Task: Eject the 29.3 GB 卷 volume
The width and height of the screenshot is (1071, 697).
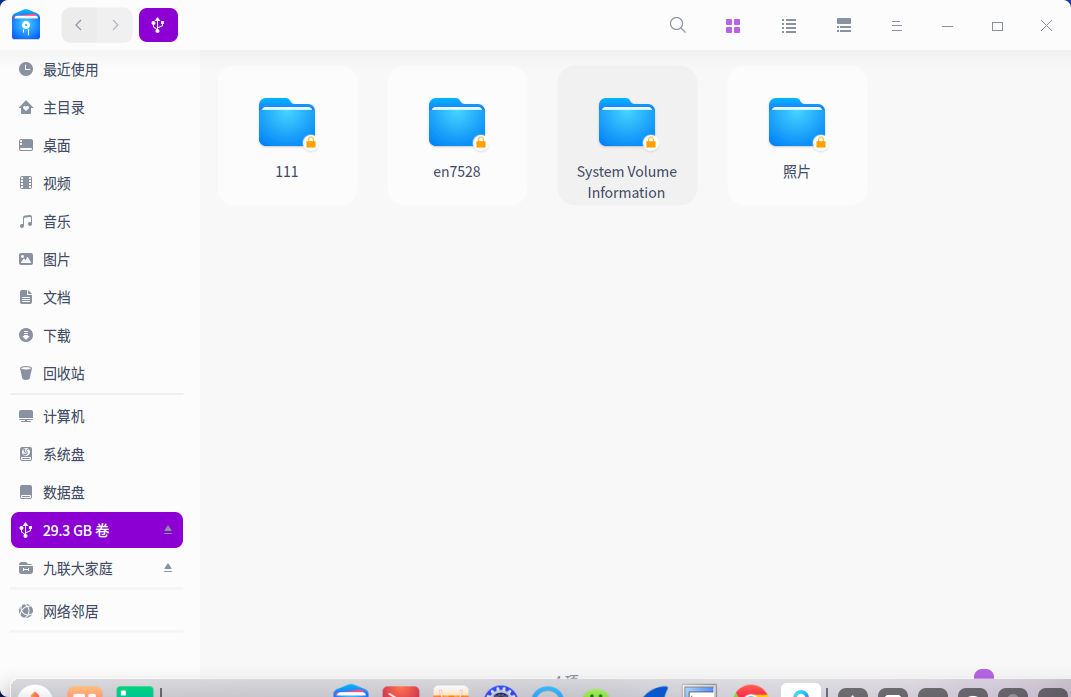Action: pos(168,530)
